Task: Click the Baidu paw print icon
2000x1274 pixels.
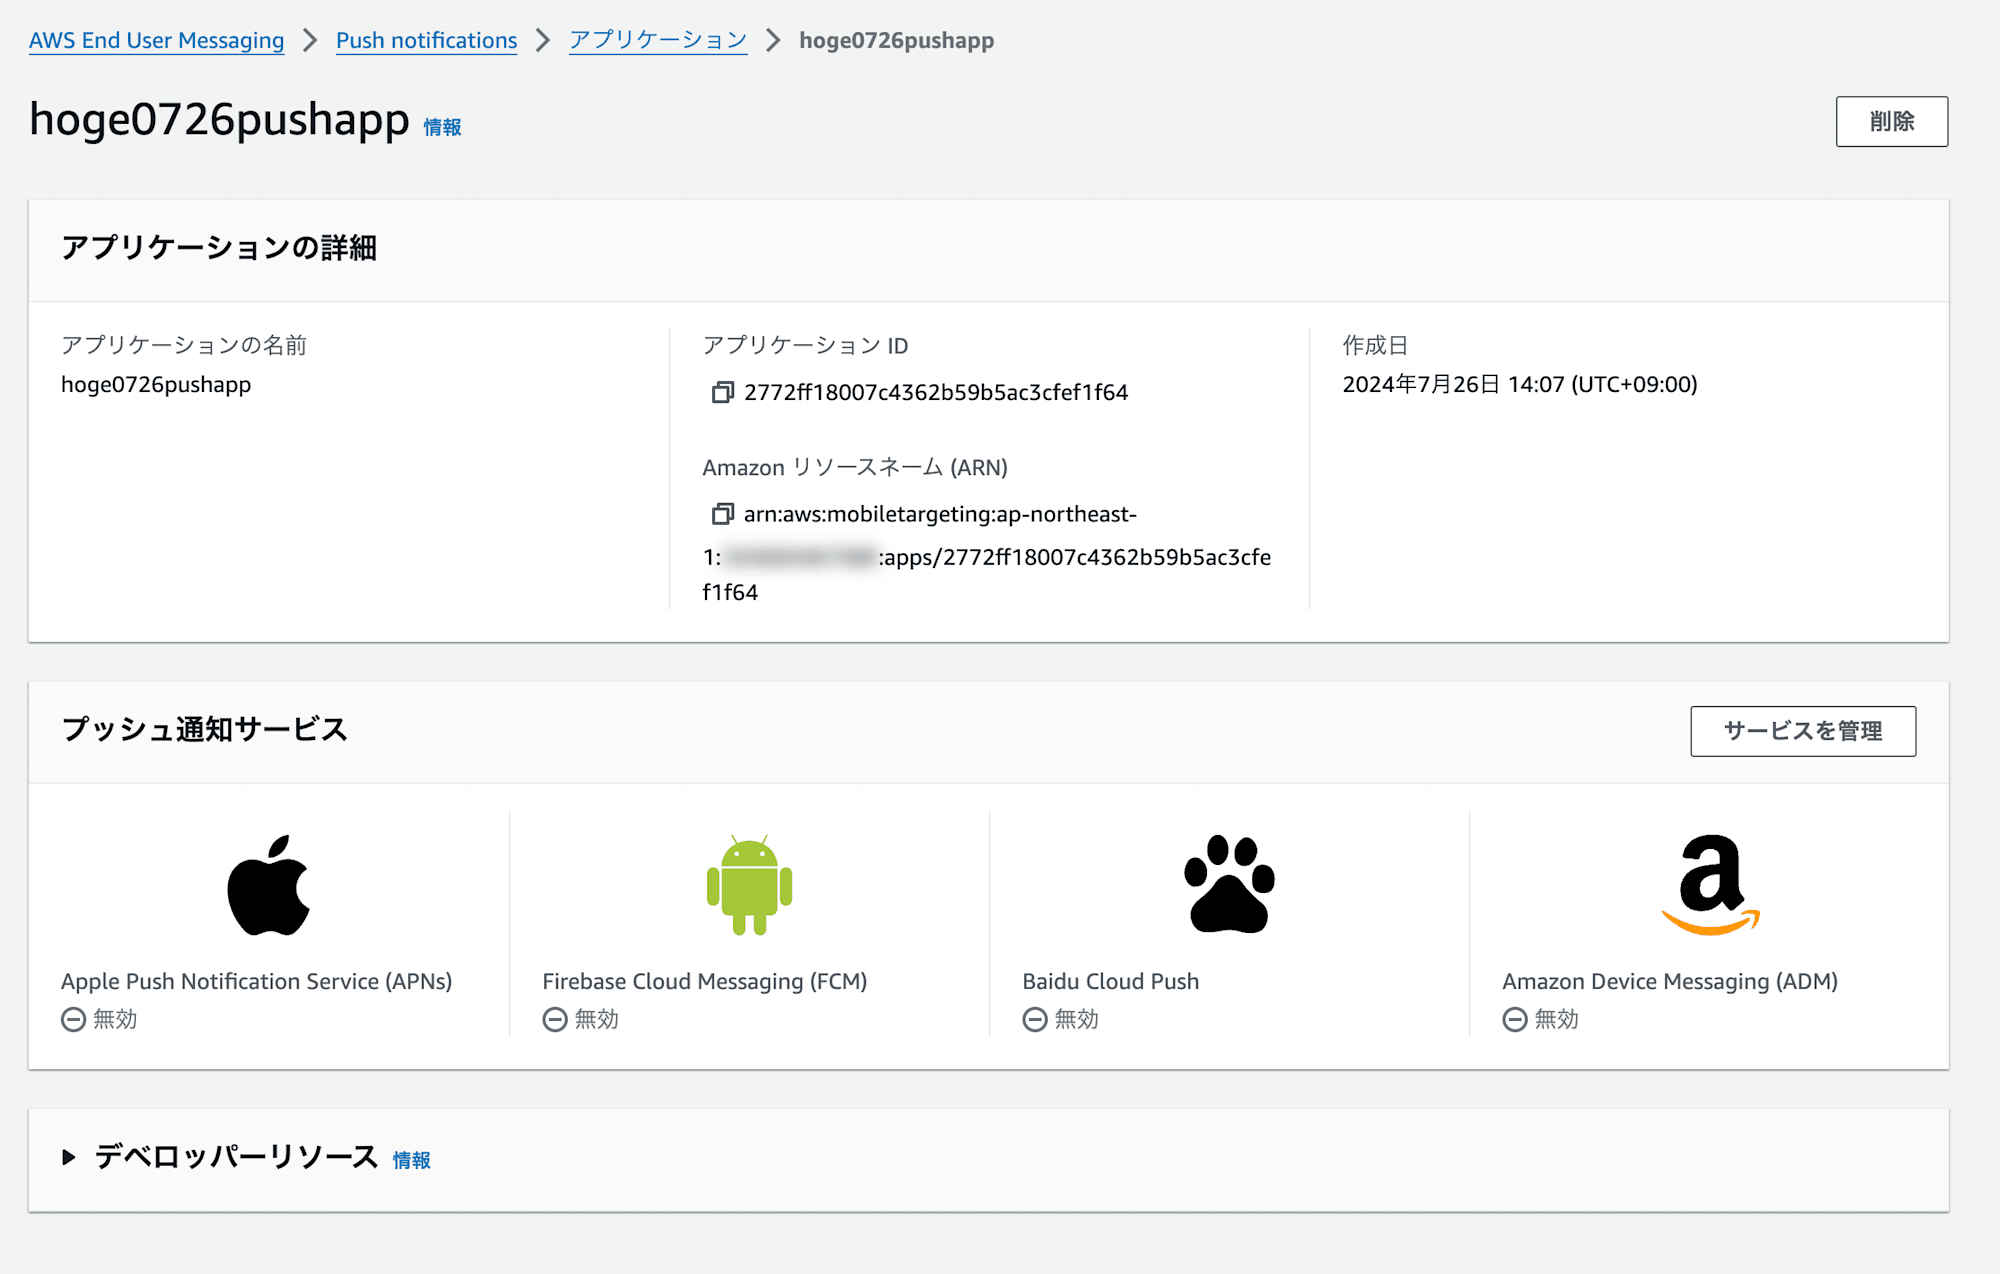Action: tap(1229, 884)
